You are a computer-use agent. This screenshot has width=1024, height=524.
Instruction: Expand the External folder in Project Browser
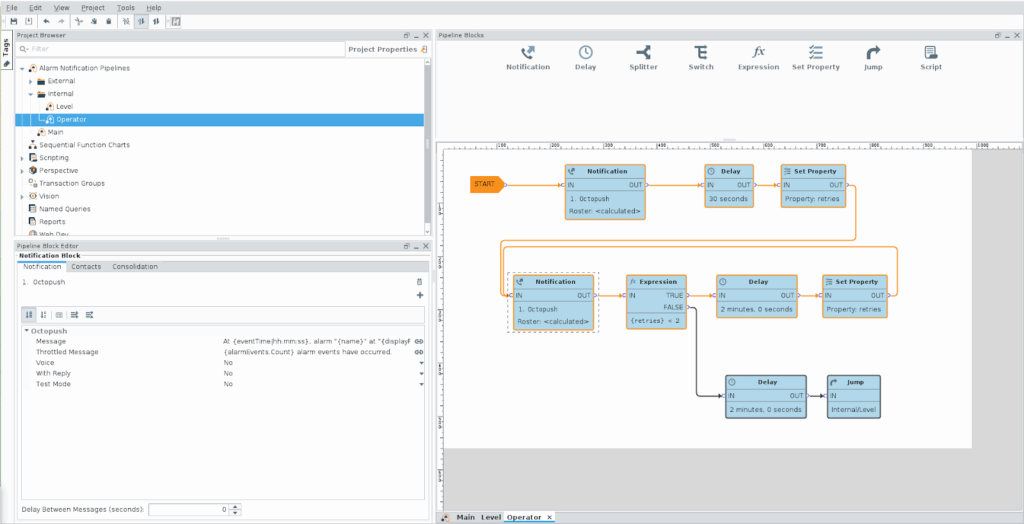(31, 81)
